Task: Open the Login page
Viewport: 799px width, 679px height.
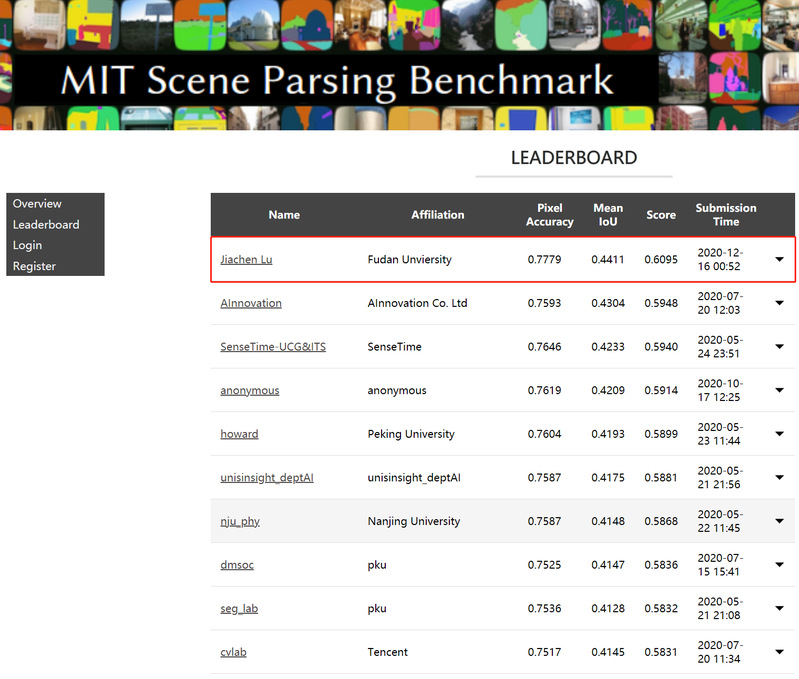Action: click(x=27, y=245)
